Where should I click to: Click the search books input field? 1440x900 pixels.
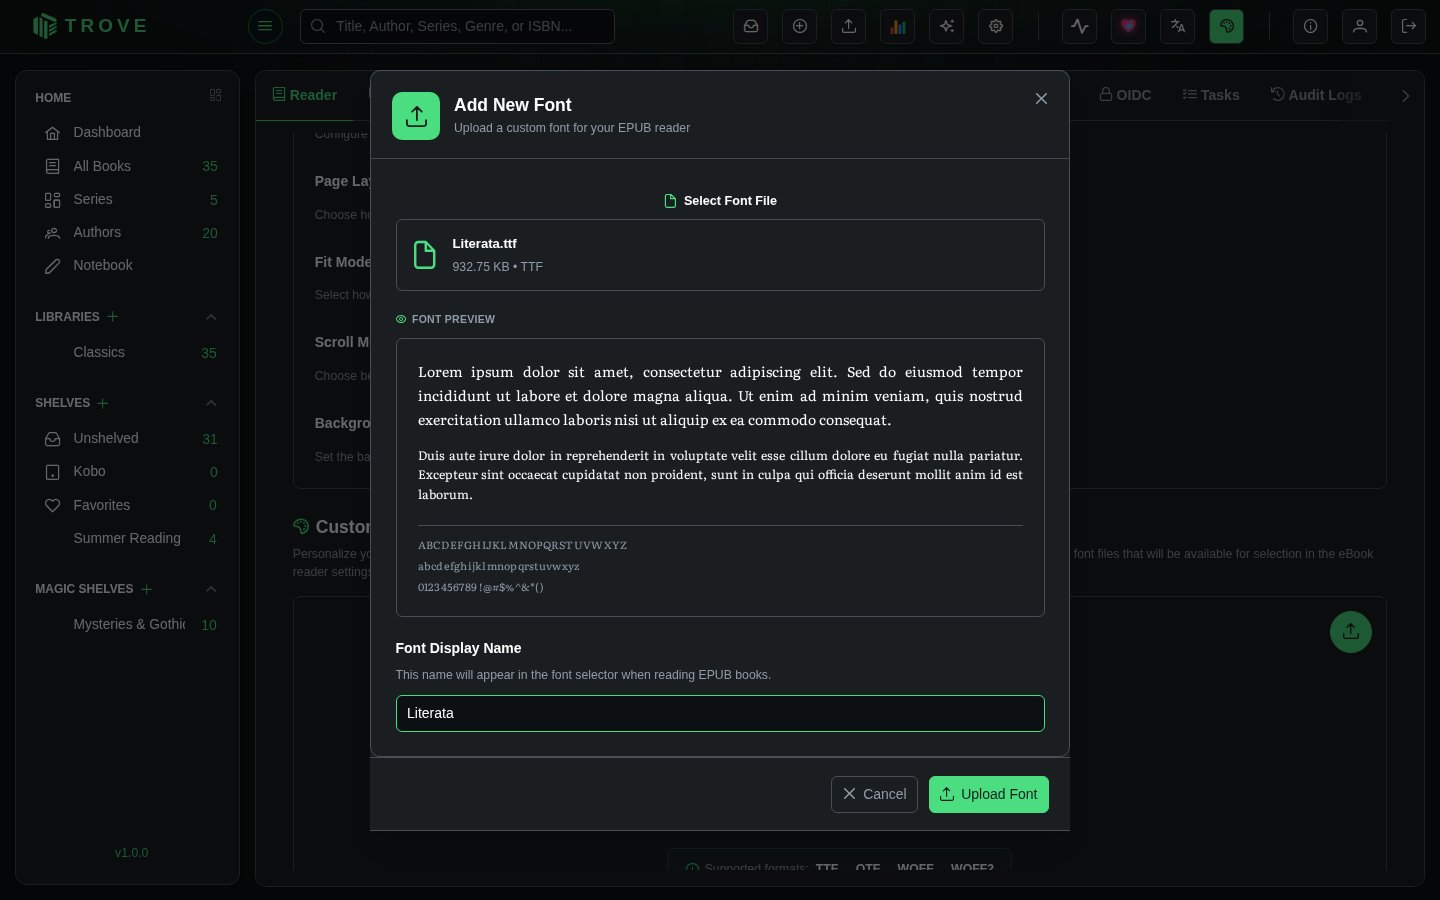coord(457,26)
